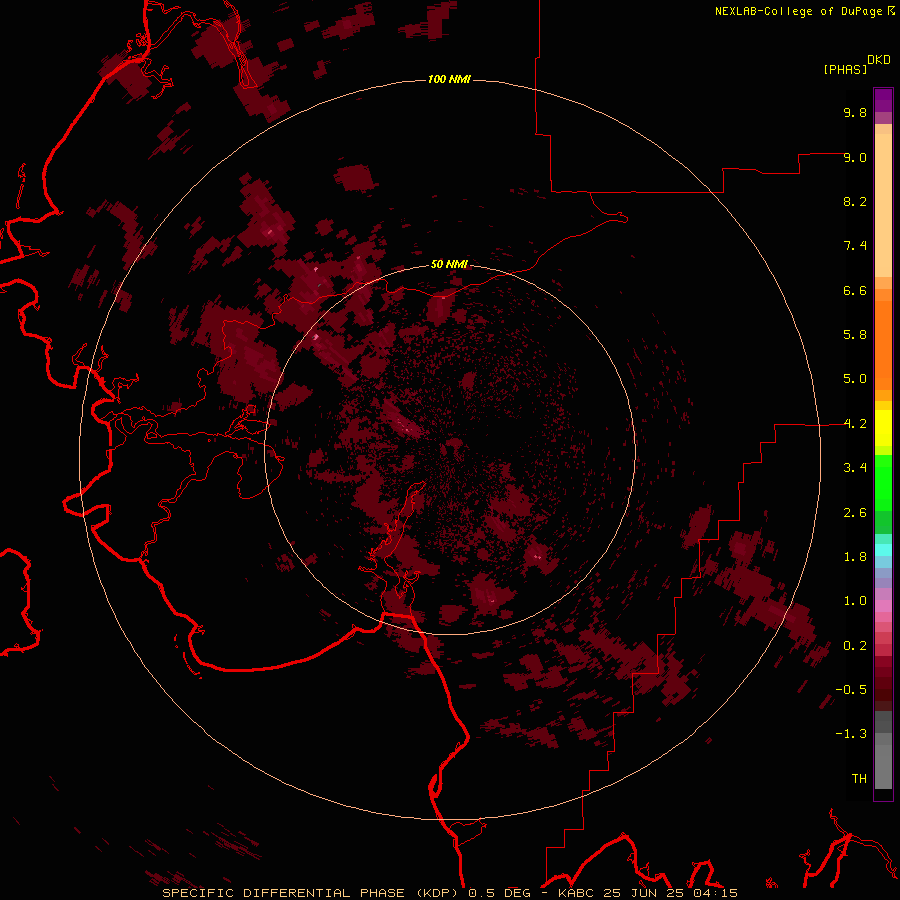Screen dimensions: 900x900
Task: Select the 9.8 color scale value
Action: (x=855, y=112)
